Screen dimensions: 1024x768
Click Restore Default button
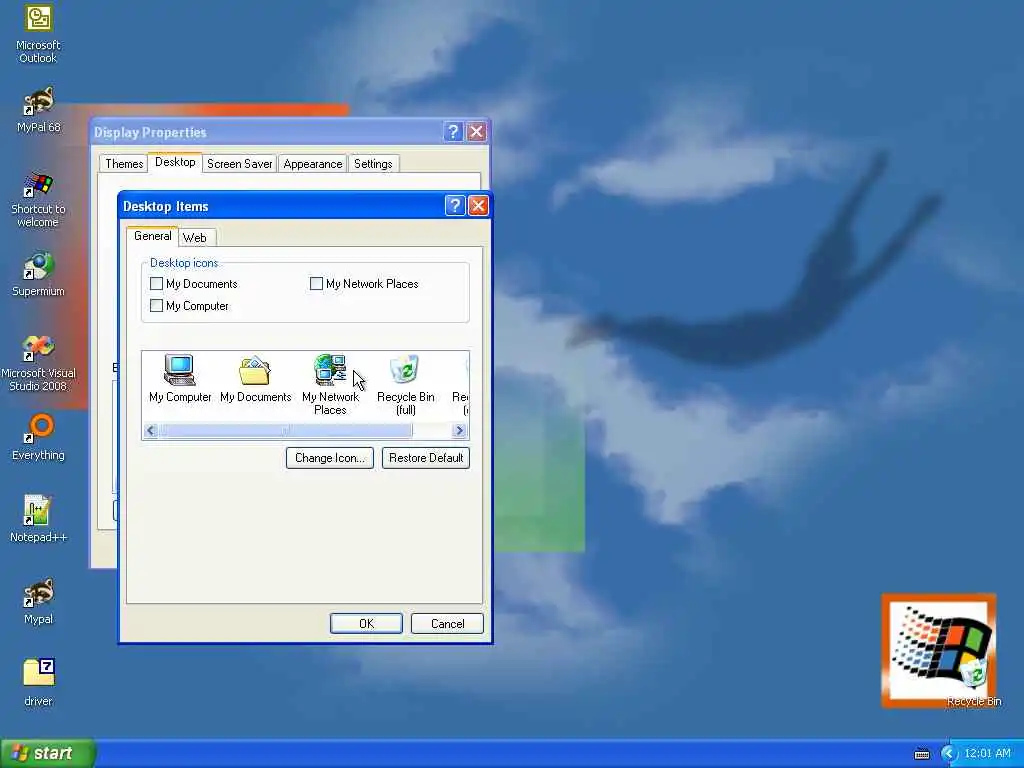tap(426, 458)
